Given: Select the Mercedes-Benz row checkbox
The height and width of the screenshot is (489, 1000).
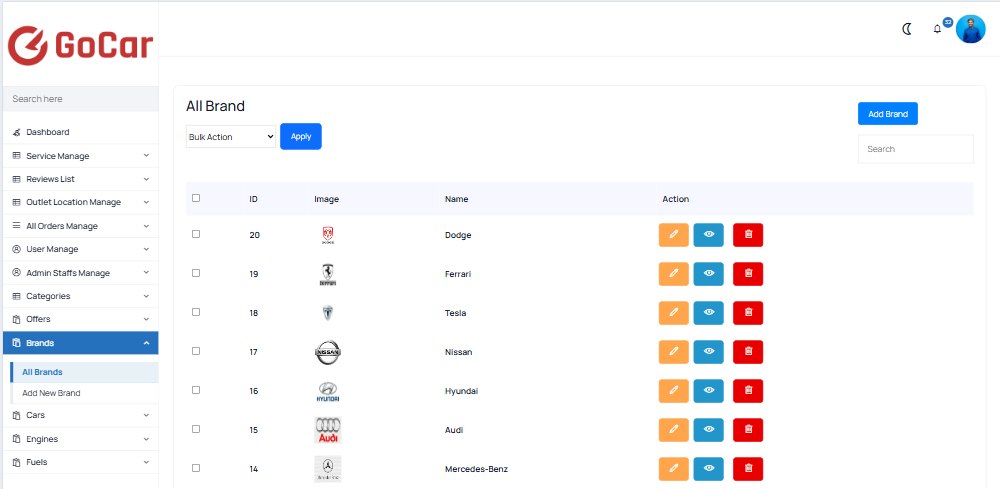Looking at the screenshot, I should pos(196,467).
